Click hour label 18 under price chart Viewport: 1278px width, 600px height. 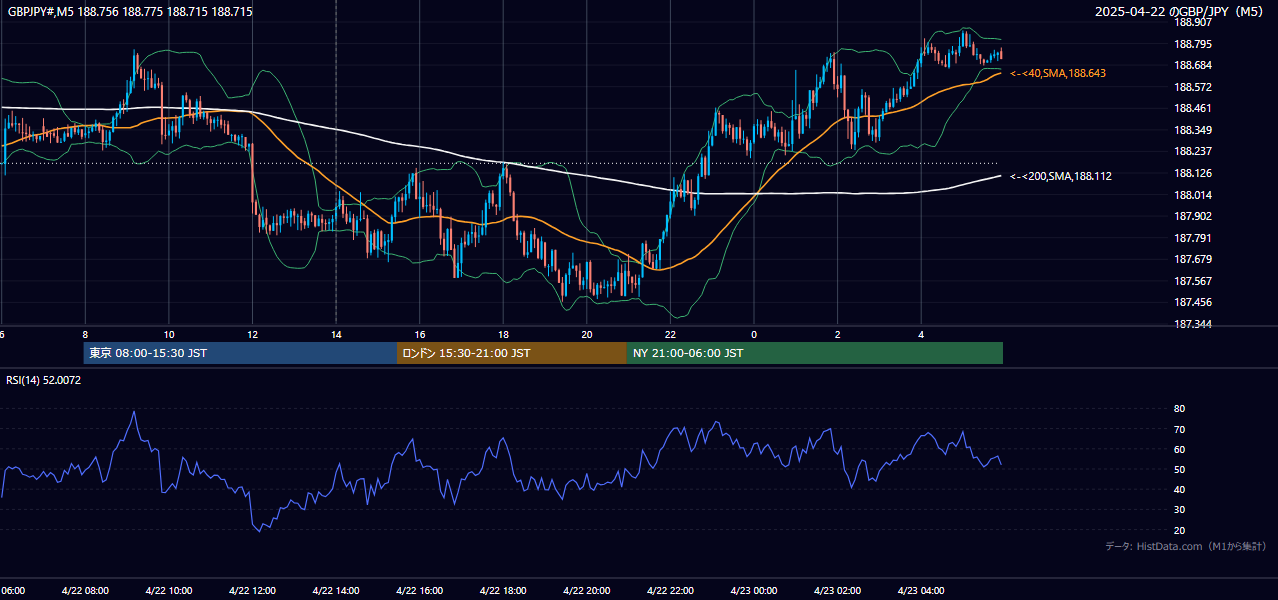(503, 334)
